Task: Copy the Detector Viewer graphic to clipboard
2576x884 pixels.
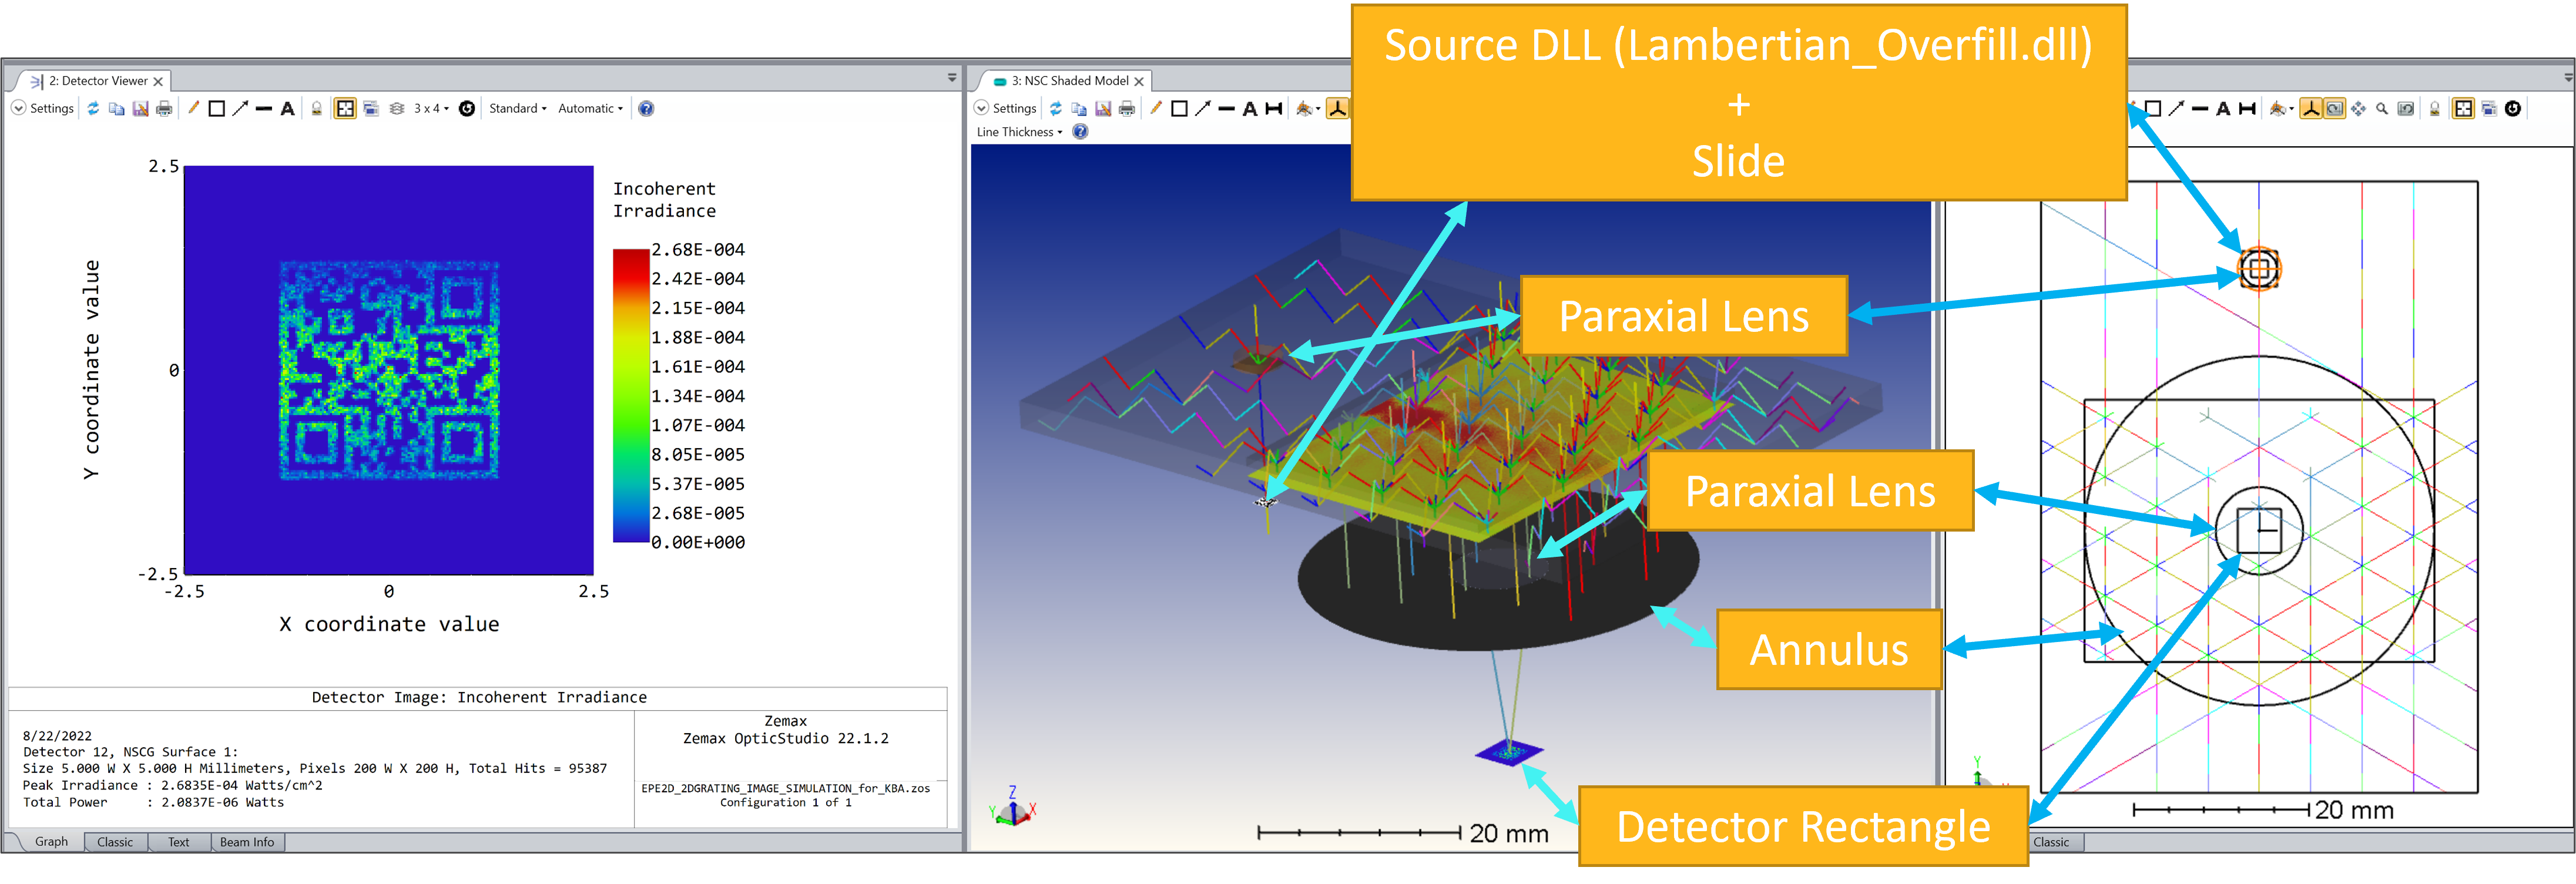Action: tap(116, 108)
